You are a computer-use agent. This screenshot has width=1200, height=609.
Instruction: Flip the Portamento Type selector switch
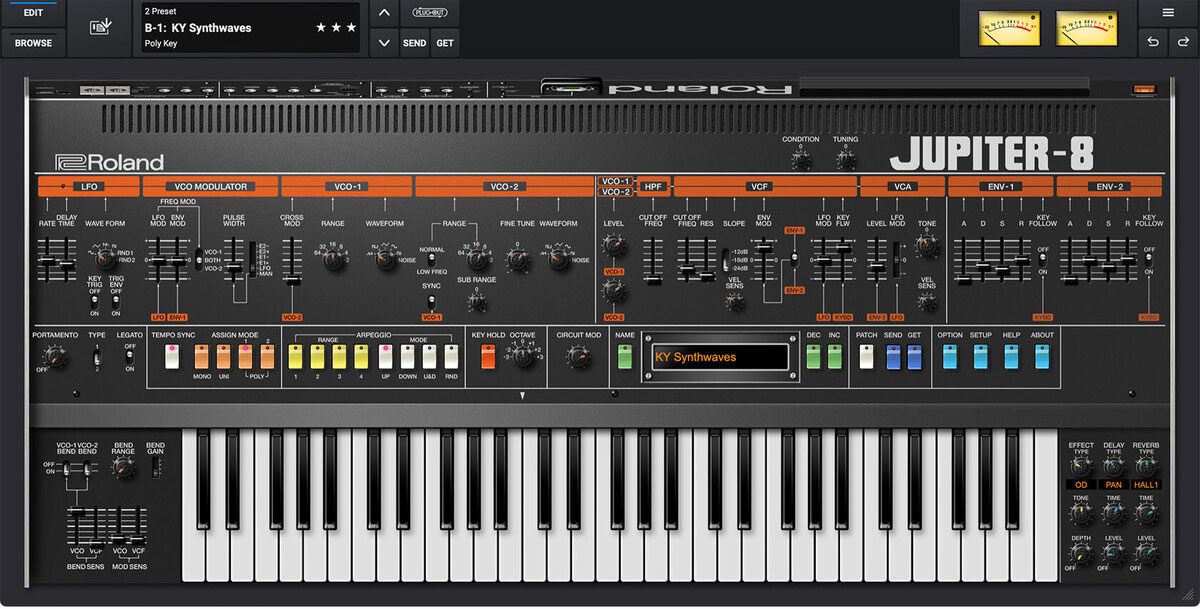[97, 356]
